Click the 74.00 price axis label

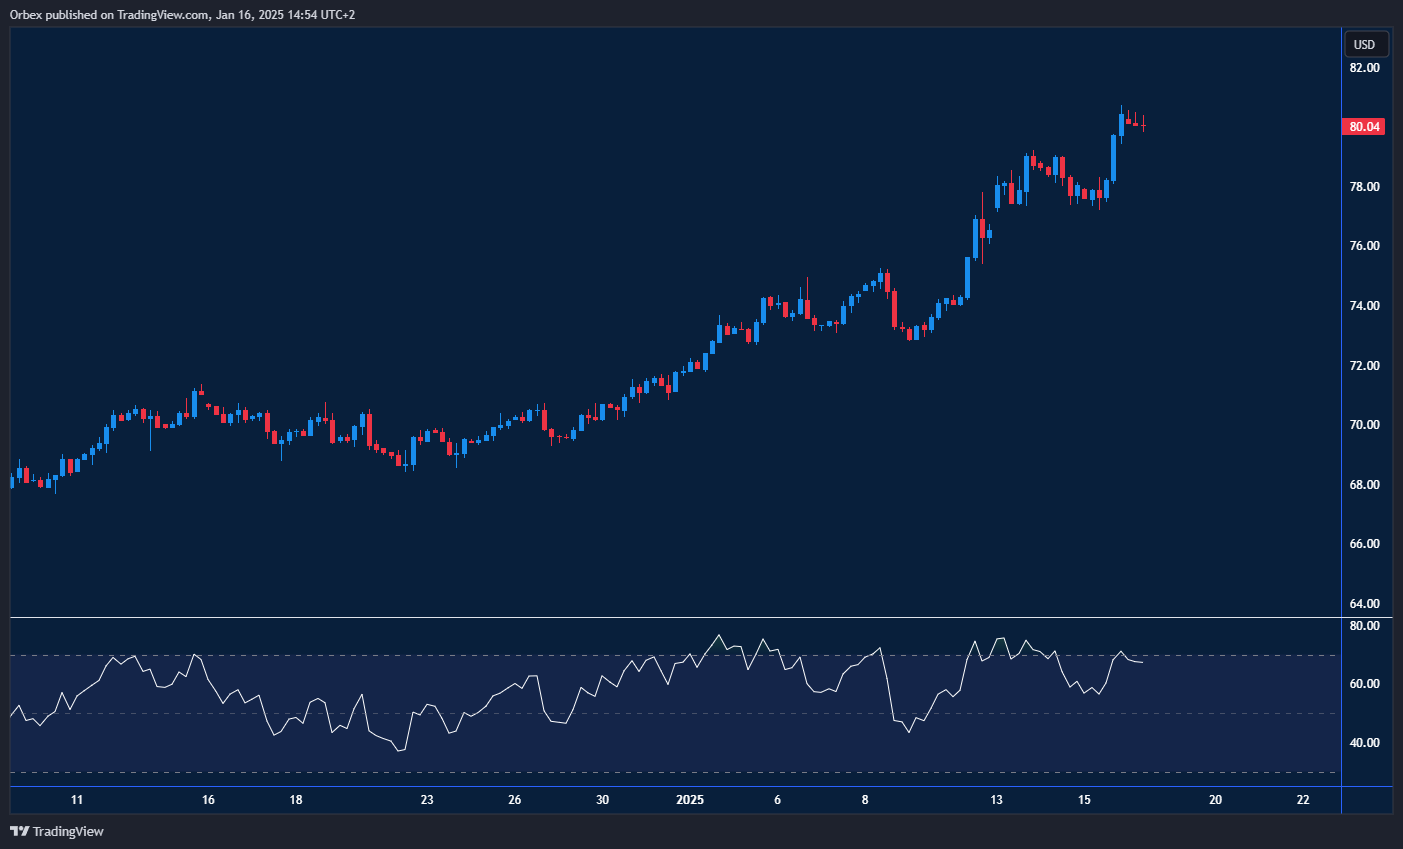click(1364, 306)
